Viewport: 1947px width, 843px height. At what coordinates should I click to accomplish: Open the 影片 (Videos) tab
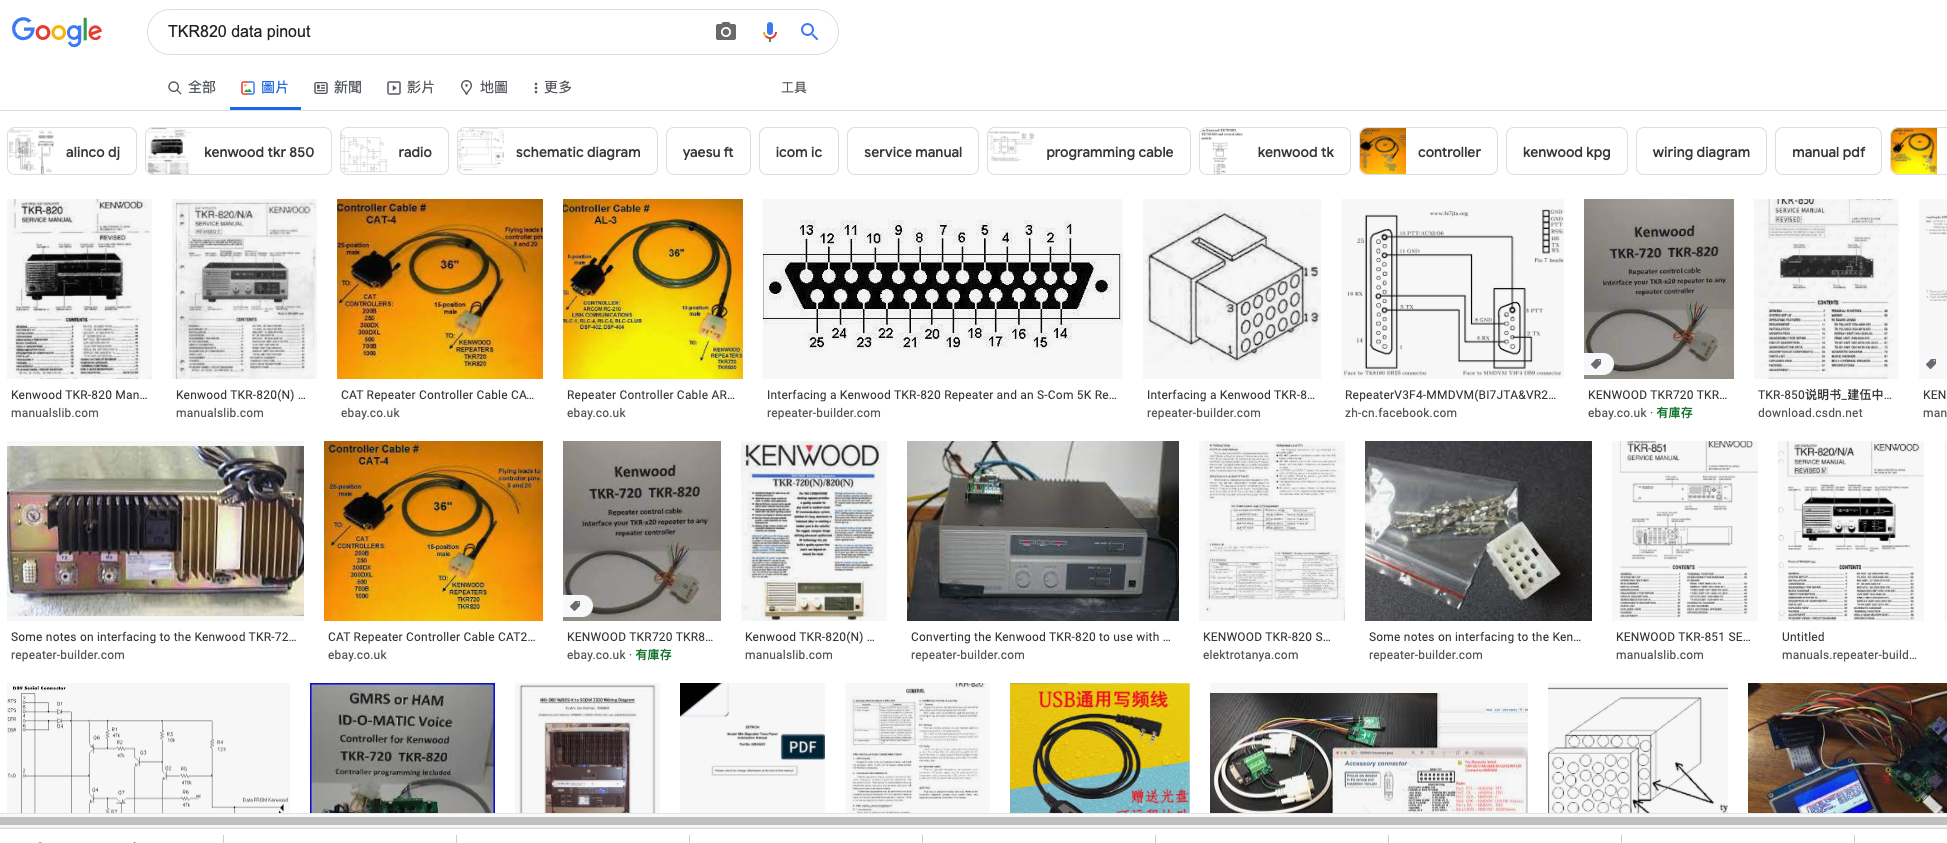coord(411,87)
